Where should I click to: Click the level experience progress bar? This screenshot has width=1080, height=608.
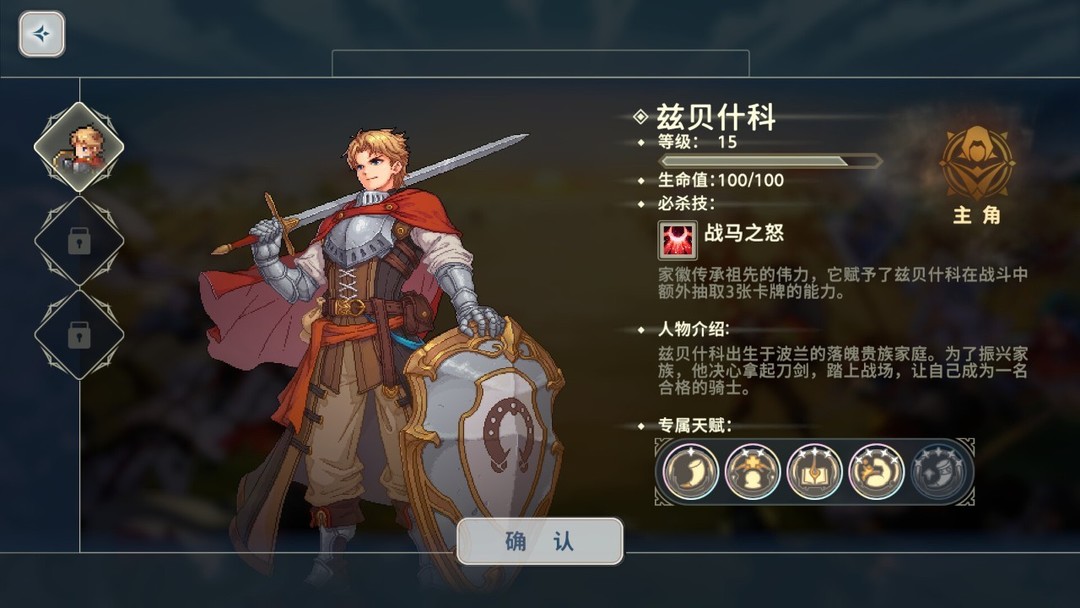[x=770, y=161]
